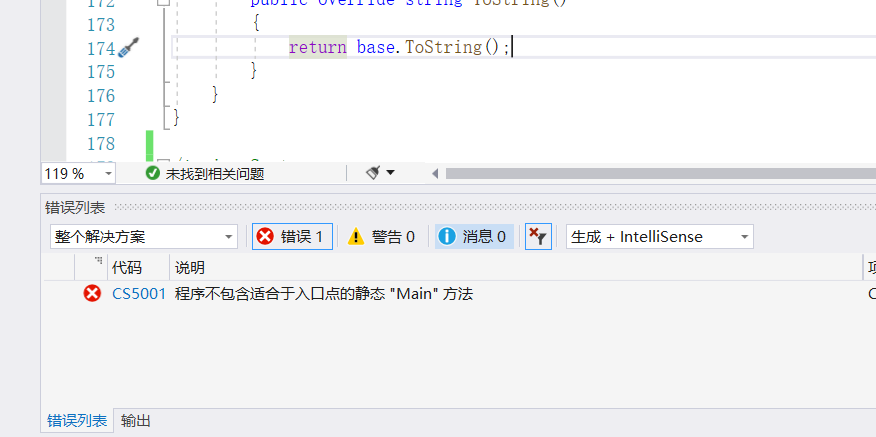This screenshot has height=437, width=876.
Task: Click the green check 未找到相关问题 indicator
Action: click(204, 174)
